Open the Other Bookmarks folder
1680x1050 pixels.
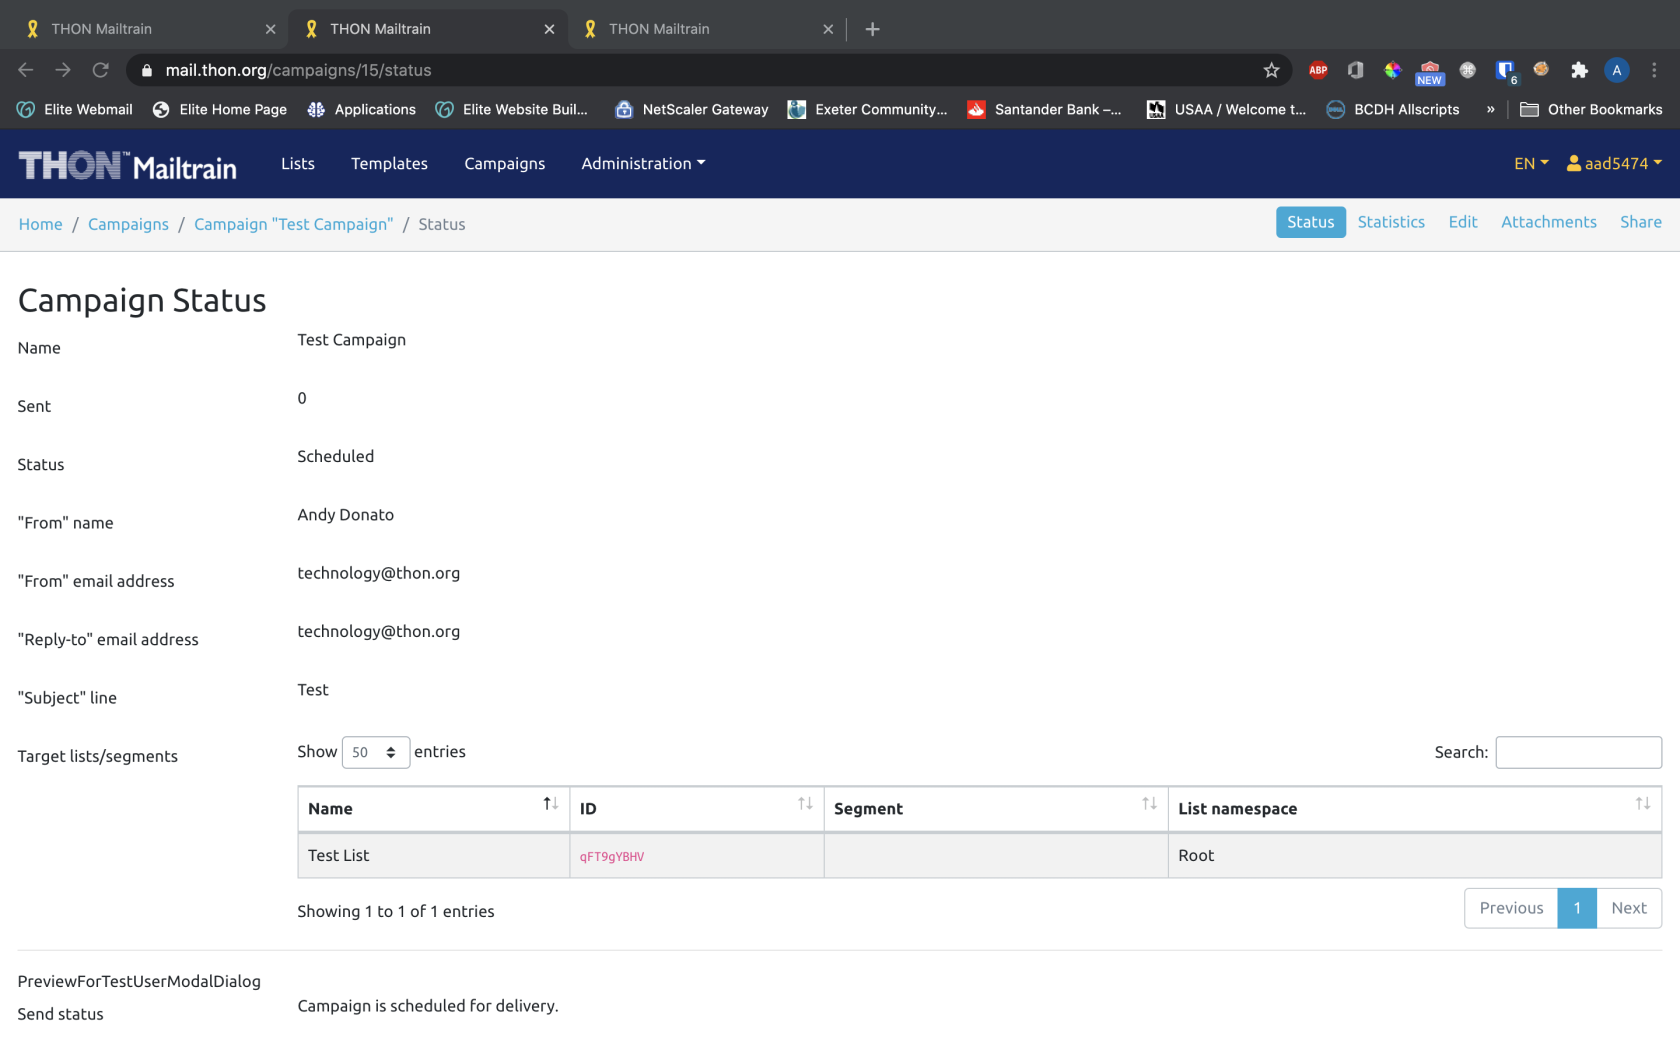click(1591, 109)
